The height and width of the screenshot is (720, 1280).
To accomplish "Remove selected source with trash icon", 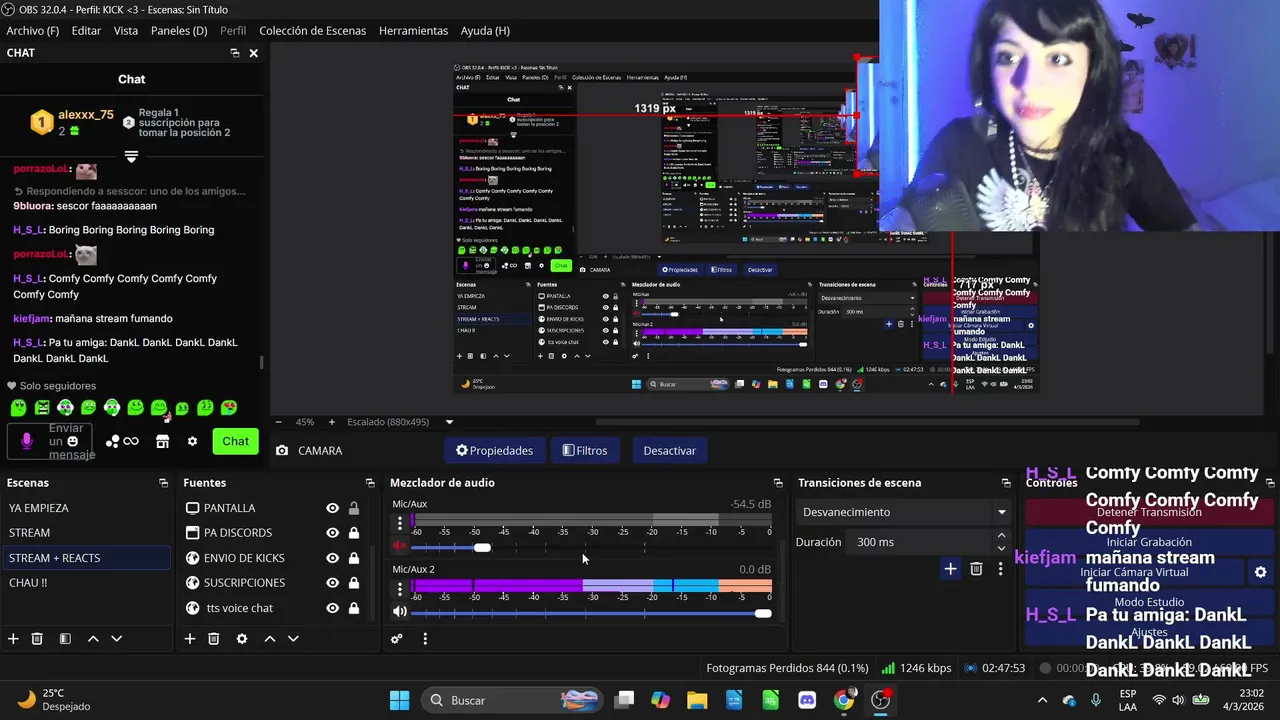I will point(214,638).
